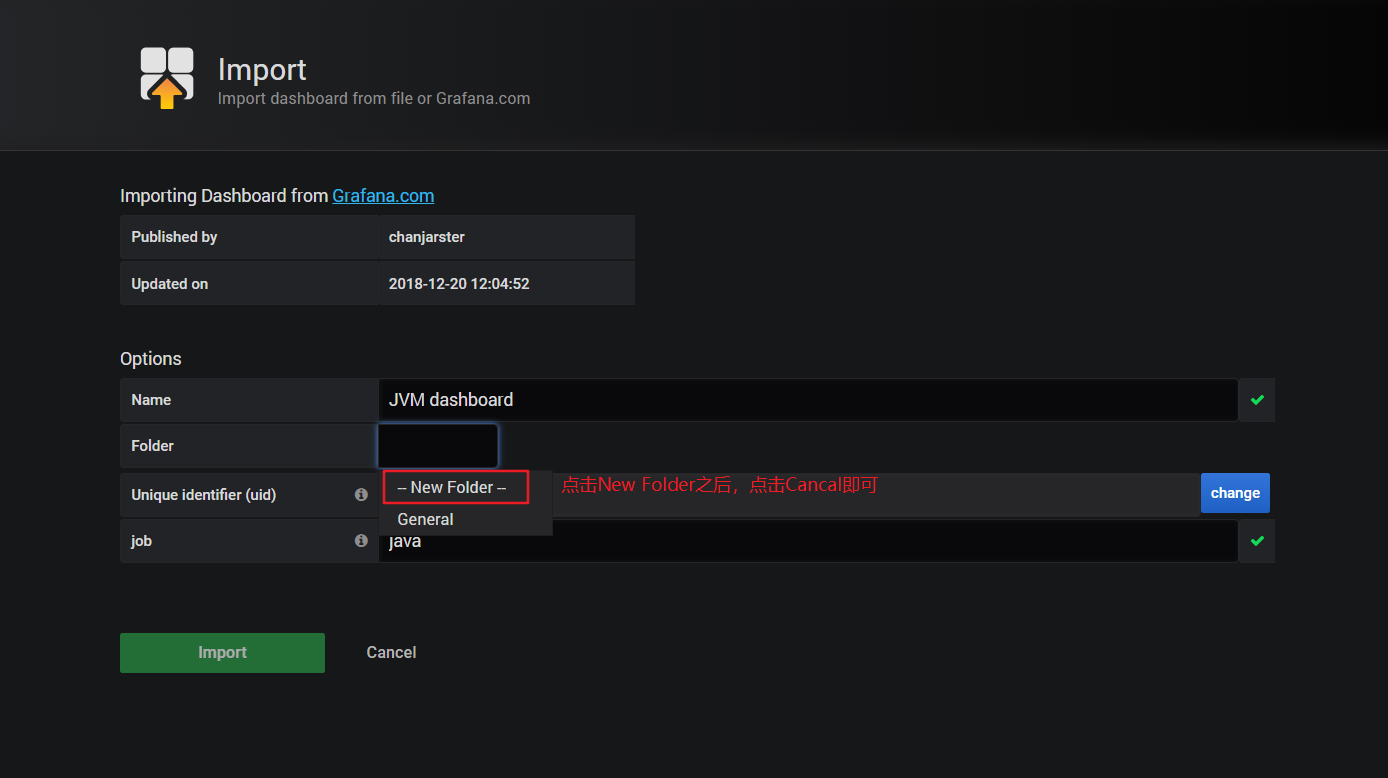The height and width of the screenshot is (778, 1388).
Task: Open the Folder dropdown box
Action: tap(438, 446)
